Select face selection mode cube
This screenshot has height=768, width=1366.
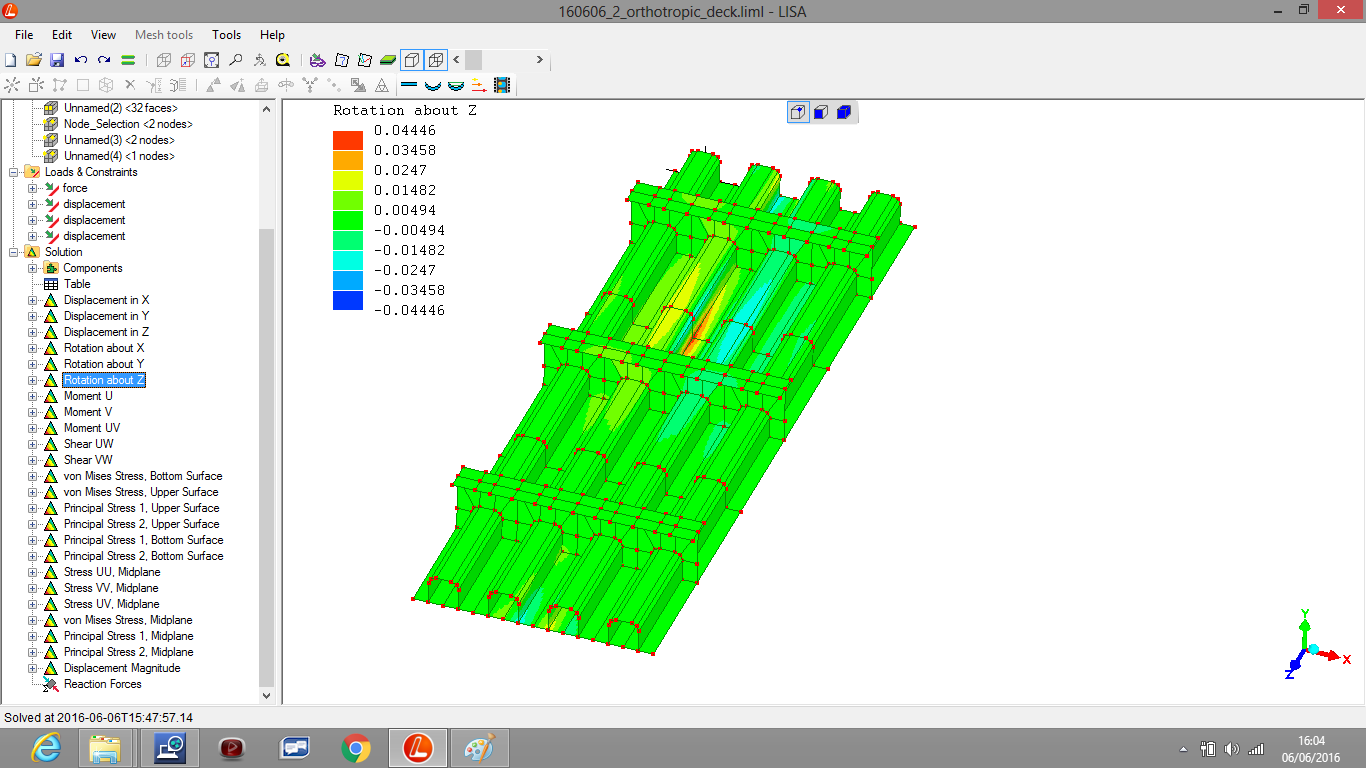(x=821, y=112)
